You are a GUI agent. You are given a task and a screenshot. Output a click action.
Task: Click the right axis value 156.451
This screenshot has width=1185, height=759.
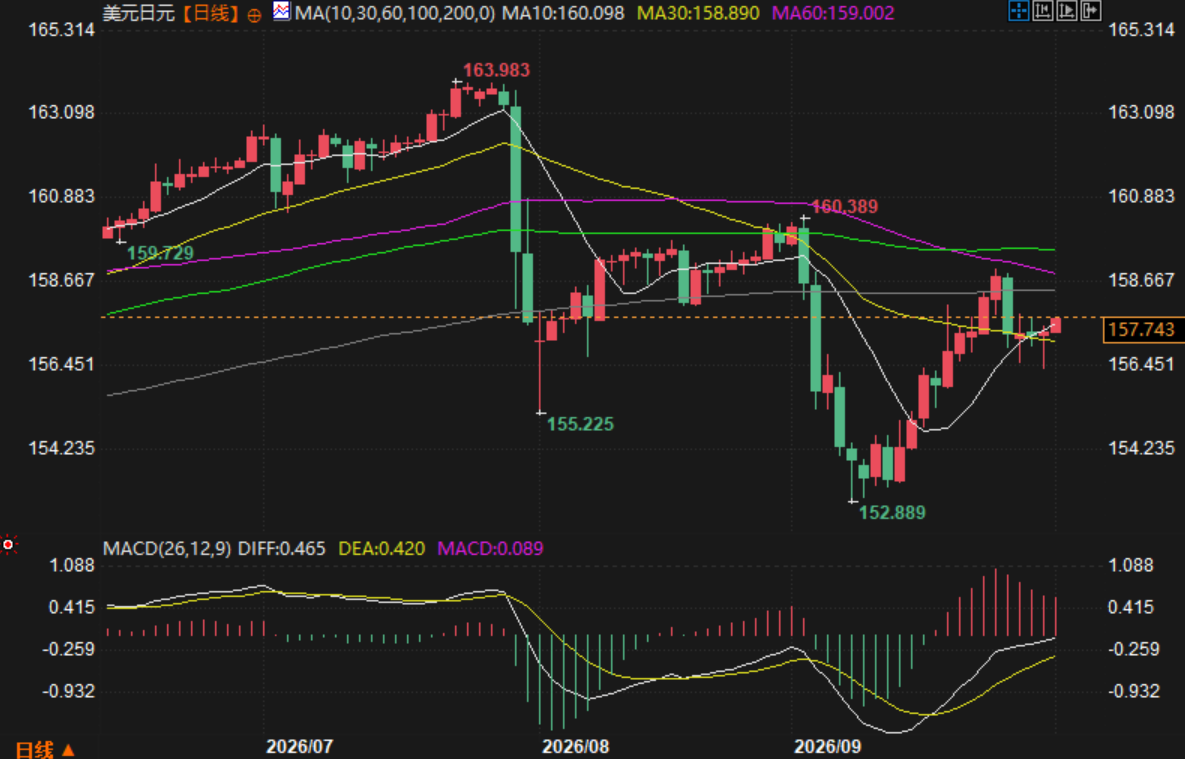1141,364
